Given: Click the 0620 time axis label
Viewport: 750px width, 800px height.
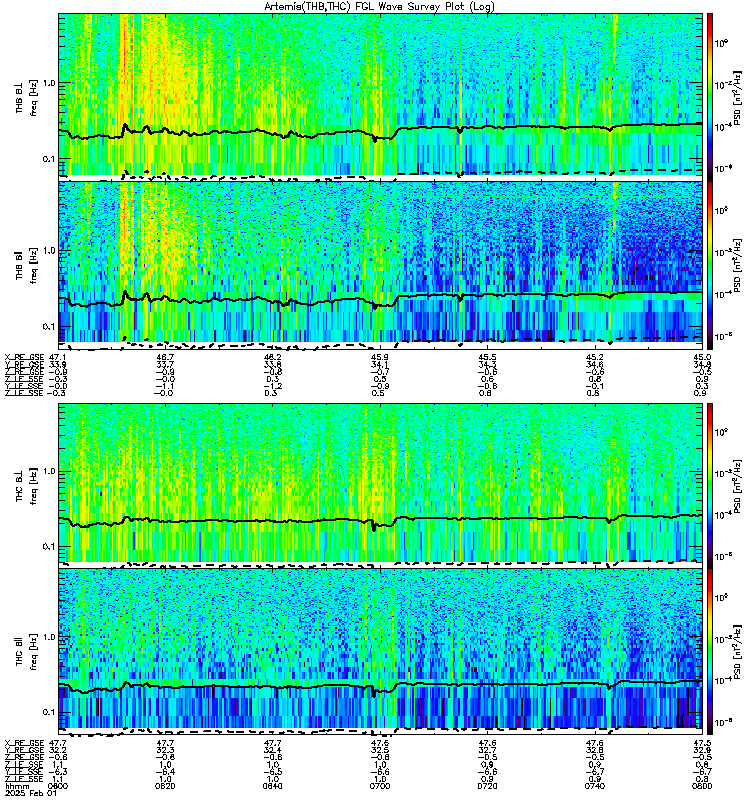Looking at the screenshot, I should pos(165,786).
